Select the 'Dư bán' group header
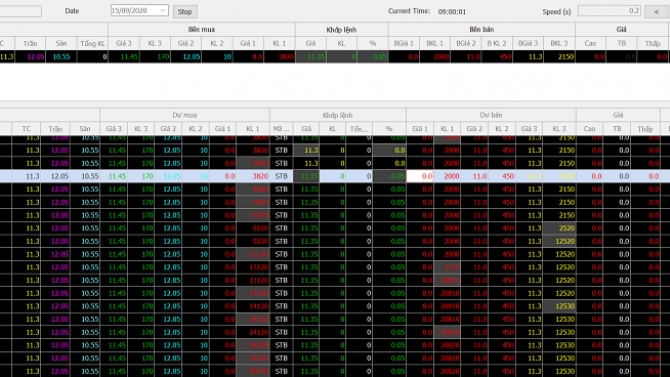The width and height of the screenshot is (670, 377). tap(491, 115)
